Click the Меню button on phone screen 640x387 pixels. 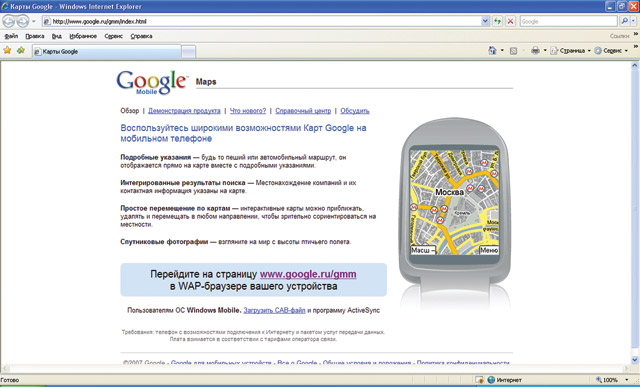pos(489,250)
